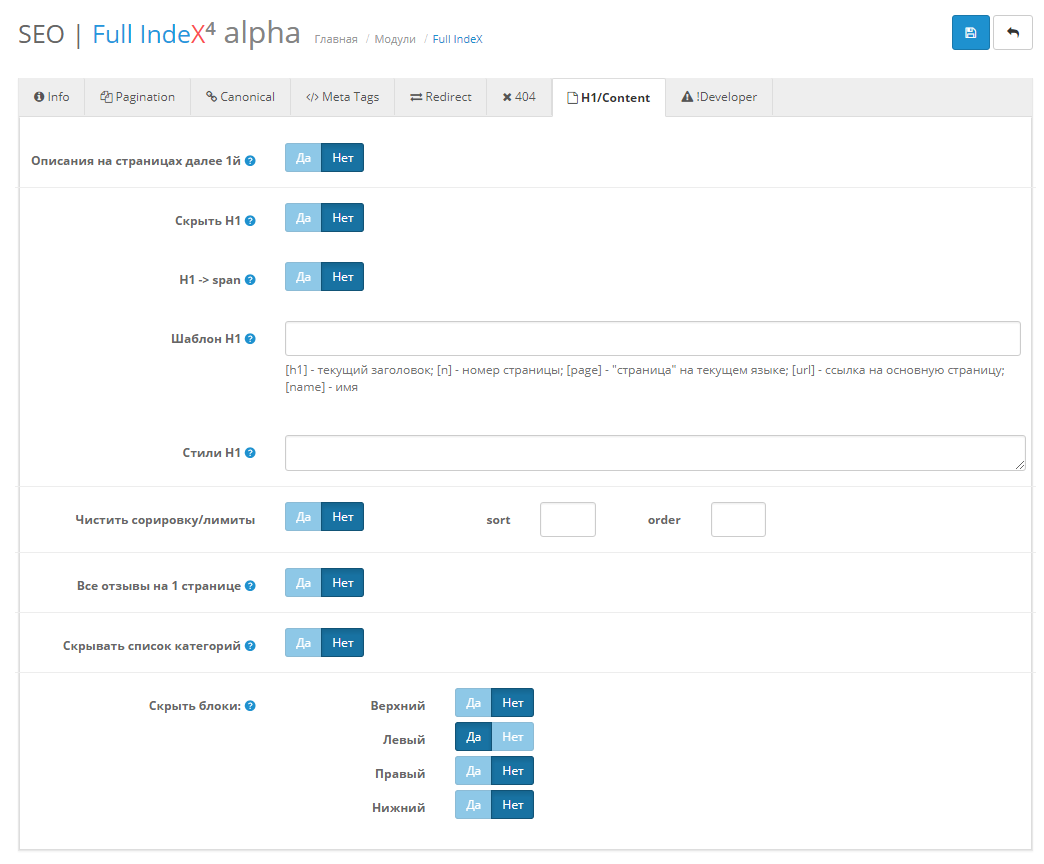Click help icon beside Скрыть блоки

[x=250, y=706]
